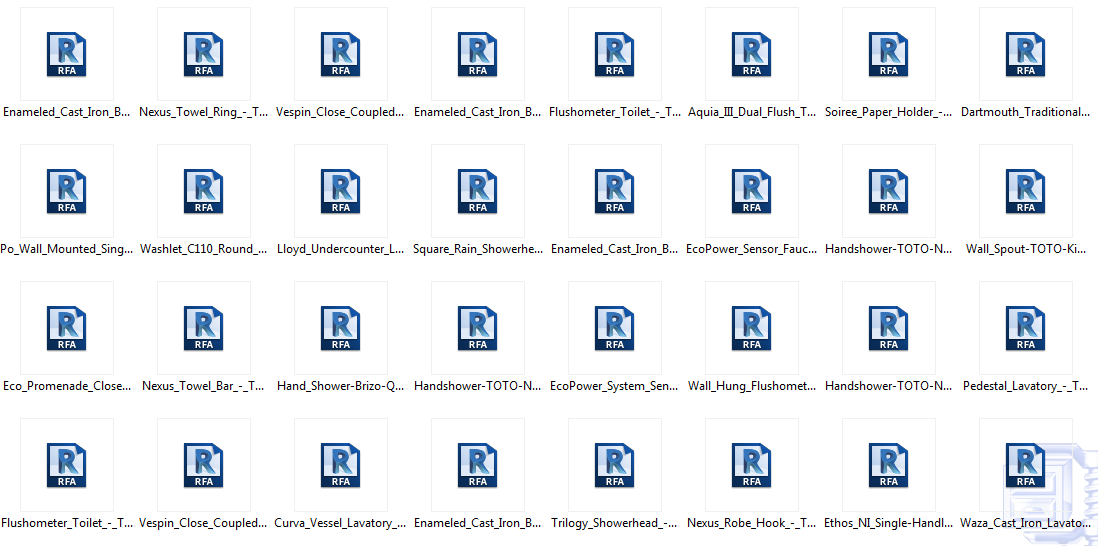1098x546 pixels.
Task: Select the Nexus_Towel_Ring RFA file icon
Action: [204, 54]
